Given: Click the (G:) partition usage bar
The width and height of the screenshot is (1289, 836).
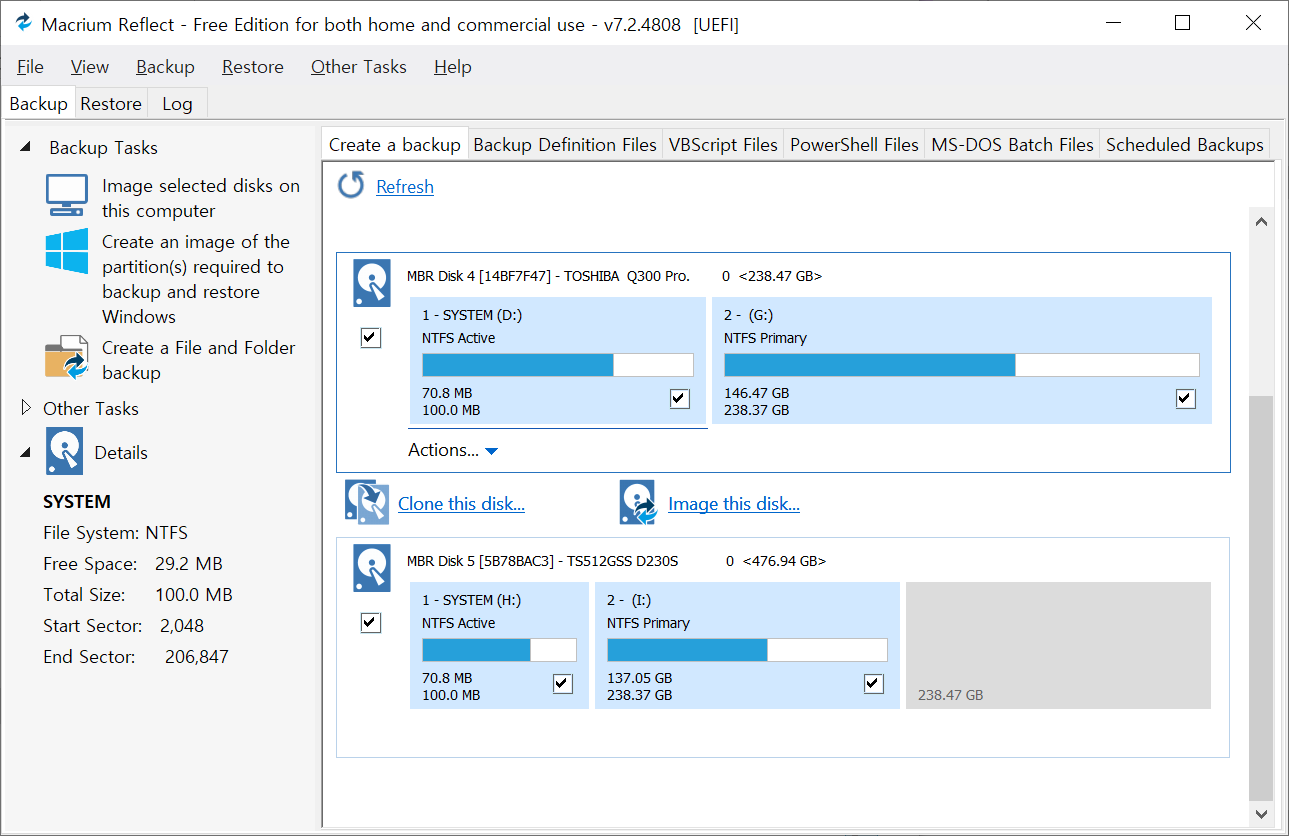Looking at the screenshot, I should (x=961, y=365).
